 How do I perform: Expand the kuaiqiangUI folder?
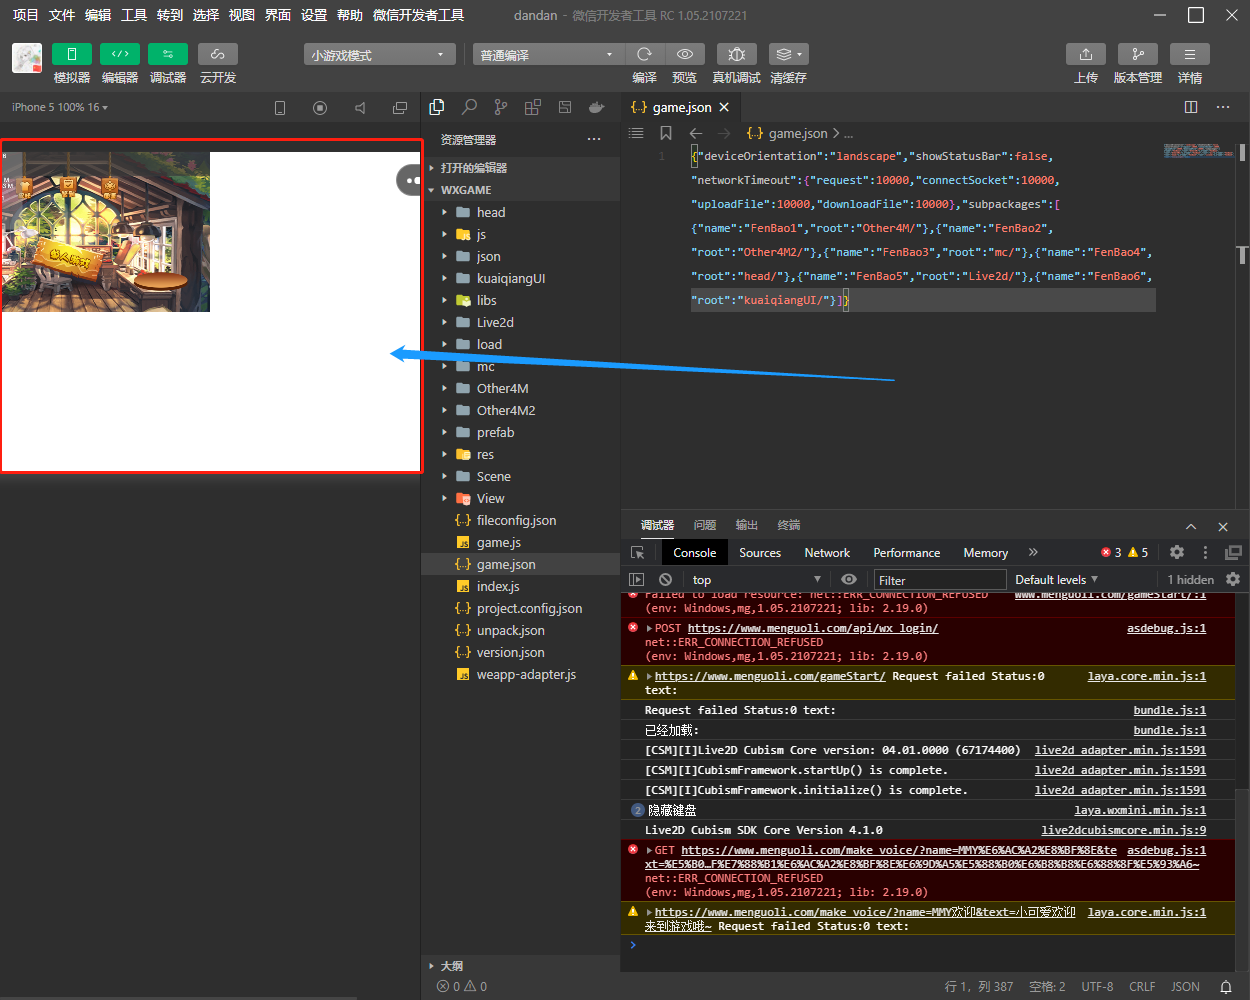coord(520,278)
